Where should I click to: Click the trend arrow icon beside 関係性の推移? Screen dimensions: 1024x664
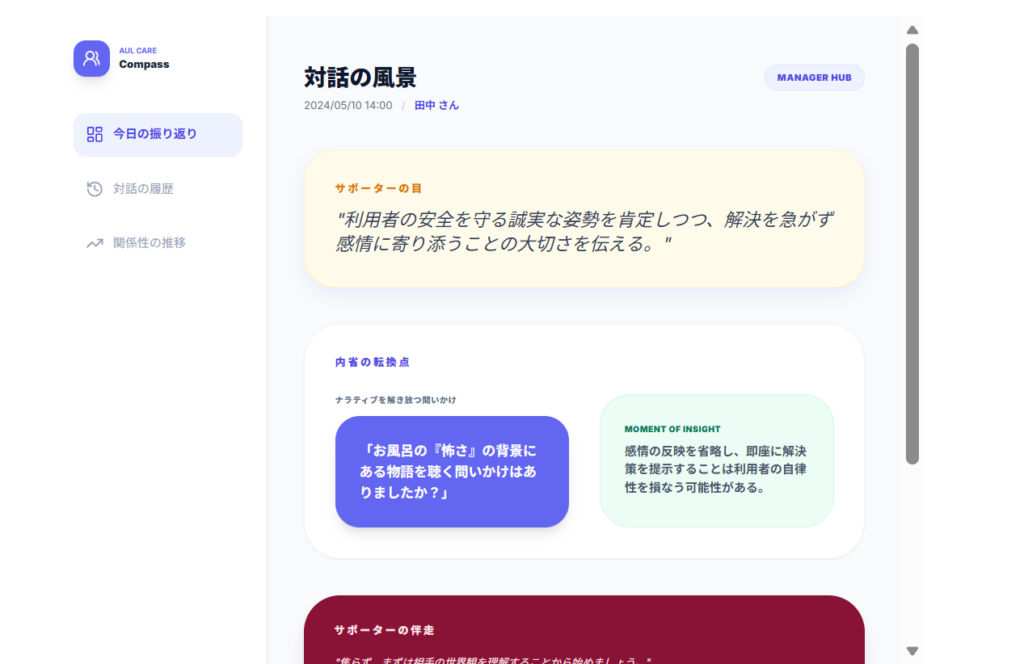click(95, 243)
